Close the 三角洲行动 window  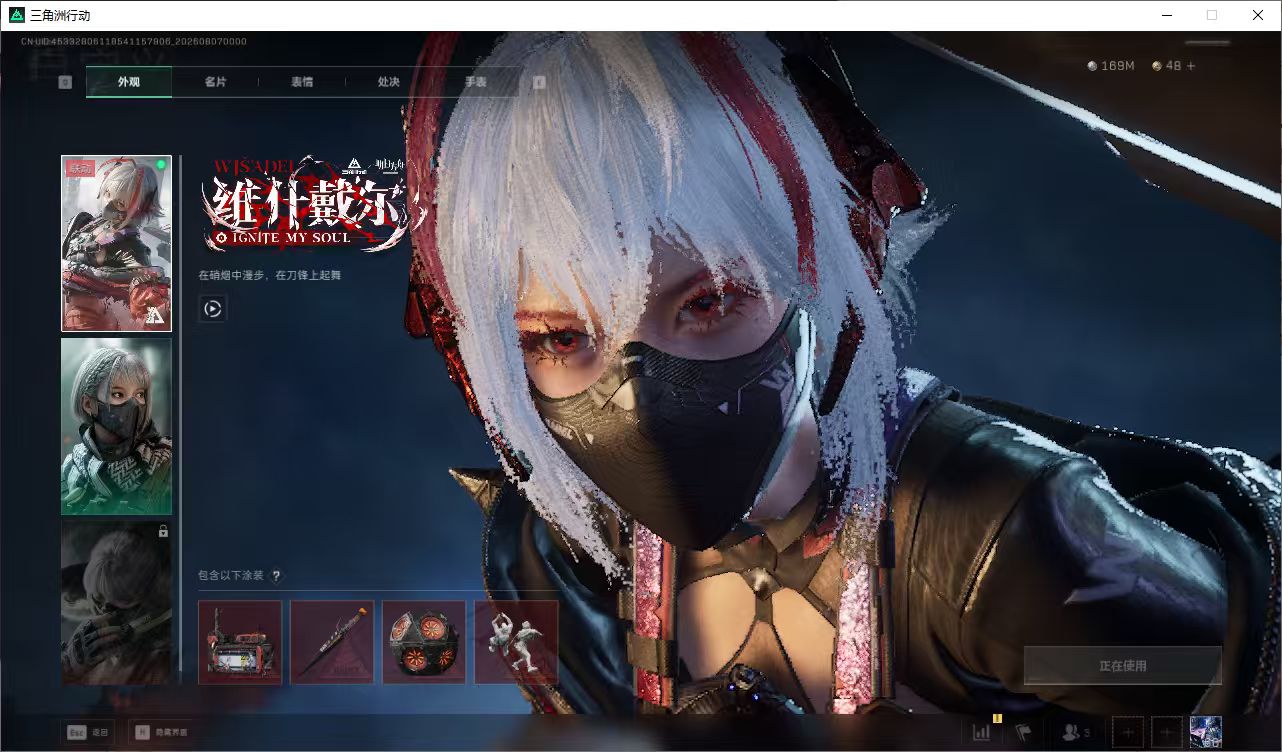coord(1258,15)
